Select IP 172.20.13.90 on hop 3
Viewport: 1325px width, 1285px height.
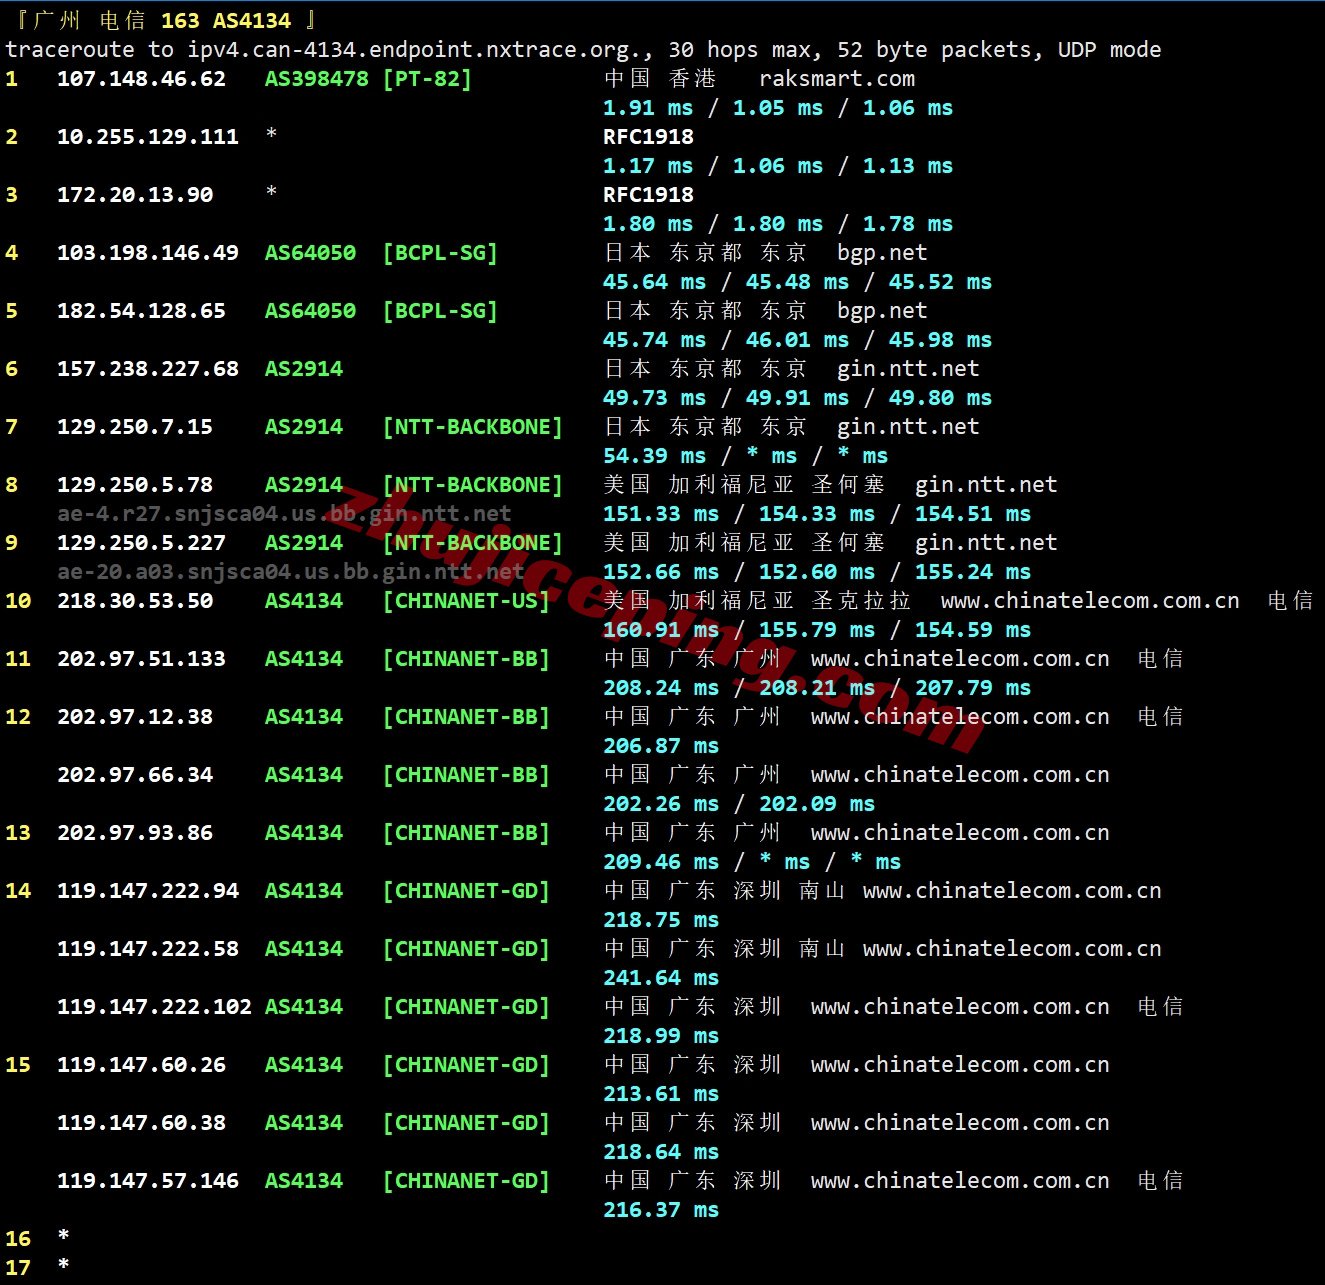pyautogui.click(x=135, y=195)
